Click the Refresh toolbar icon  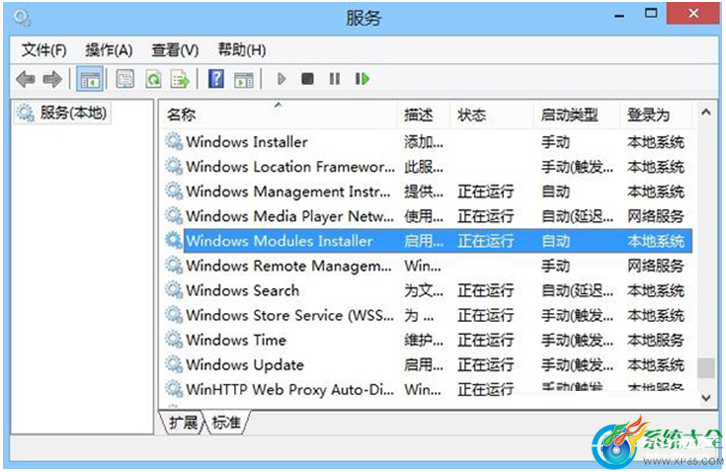pos(153,79)
